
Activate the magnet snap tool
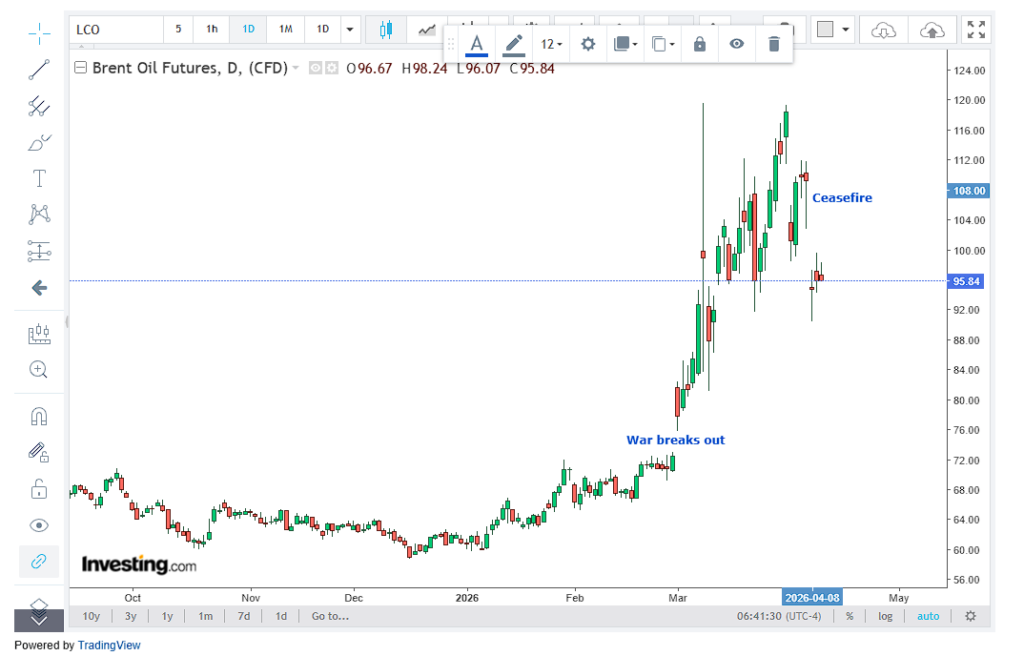(x=38, y=415)
